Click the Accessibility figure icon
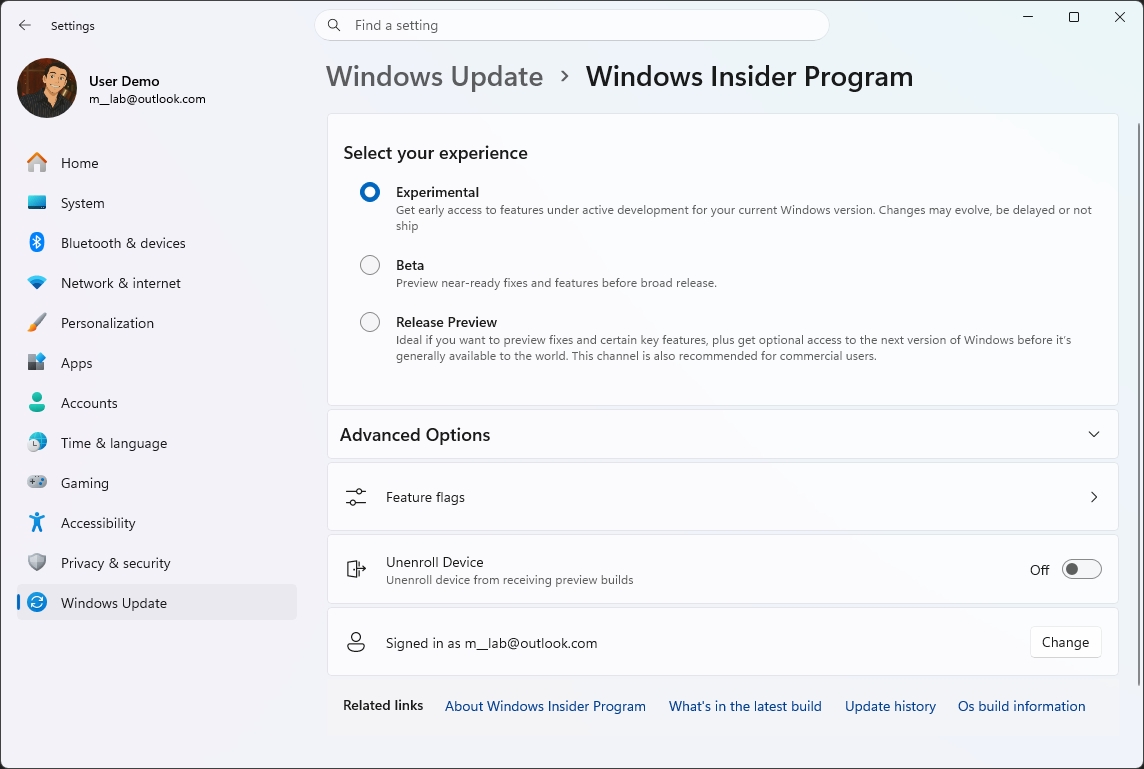The height and width of the screenshot is (769, 1144). 36,522
